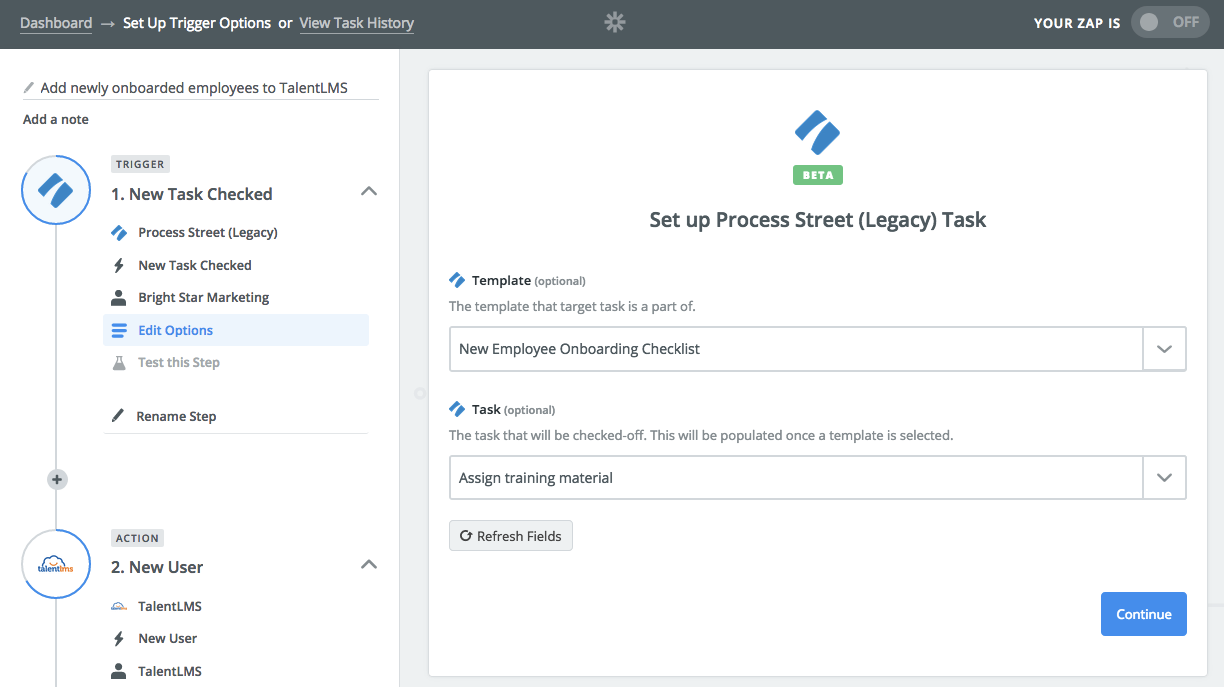This screenshot has width=1224, height=687.
Task: Click the ACTION label badge
Action: (137, 538)
